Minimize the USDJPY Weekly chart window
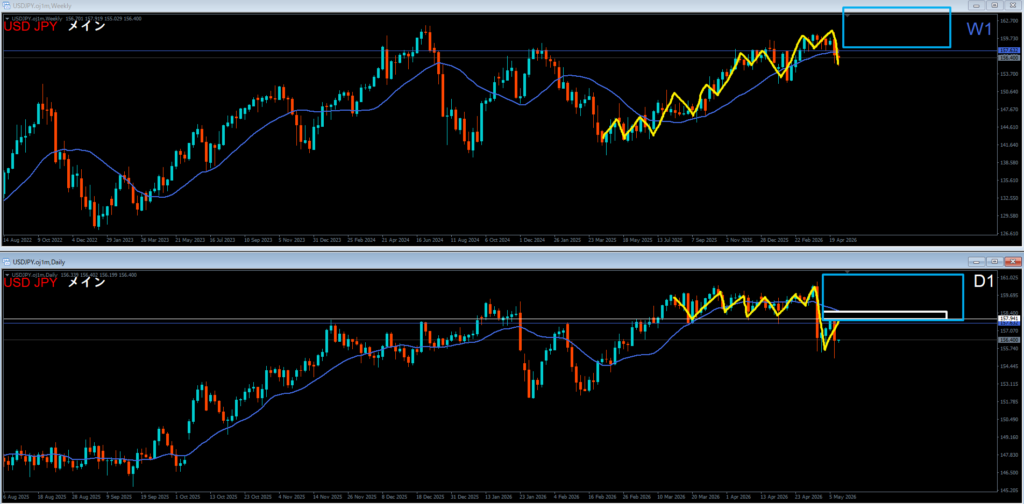The height and width of the screenshot is (504, 1024). [978, 5]
